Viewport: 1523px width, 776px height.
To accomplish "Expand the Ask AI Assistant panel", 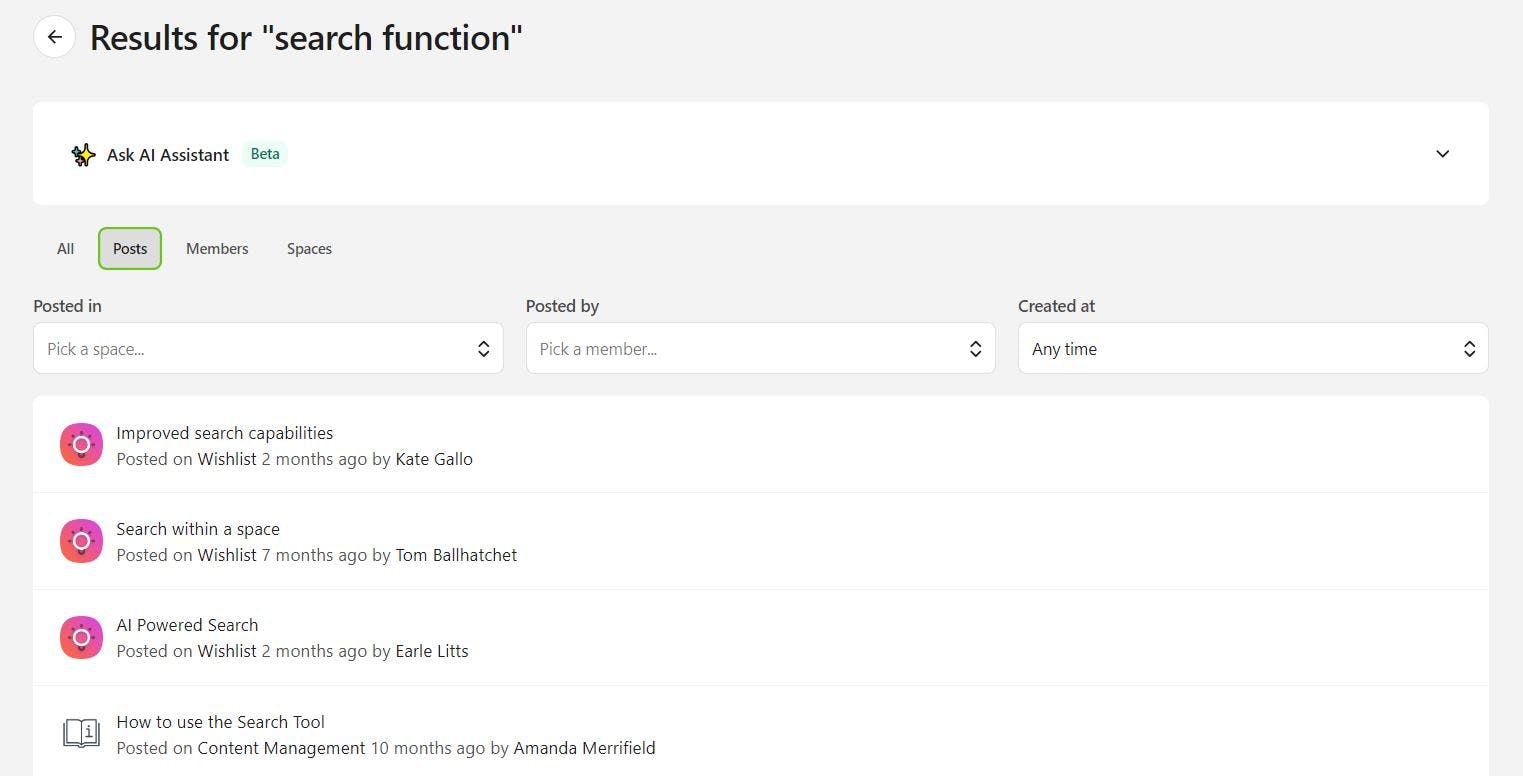I will [1442, 154].
